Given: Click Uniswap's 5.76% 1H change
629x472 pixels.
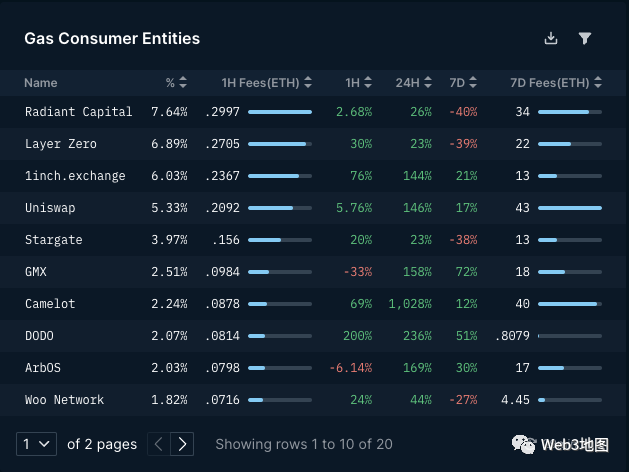Looking at the screenshot, I should (354, 208).
